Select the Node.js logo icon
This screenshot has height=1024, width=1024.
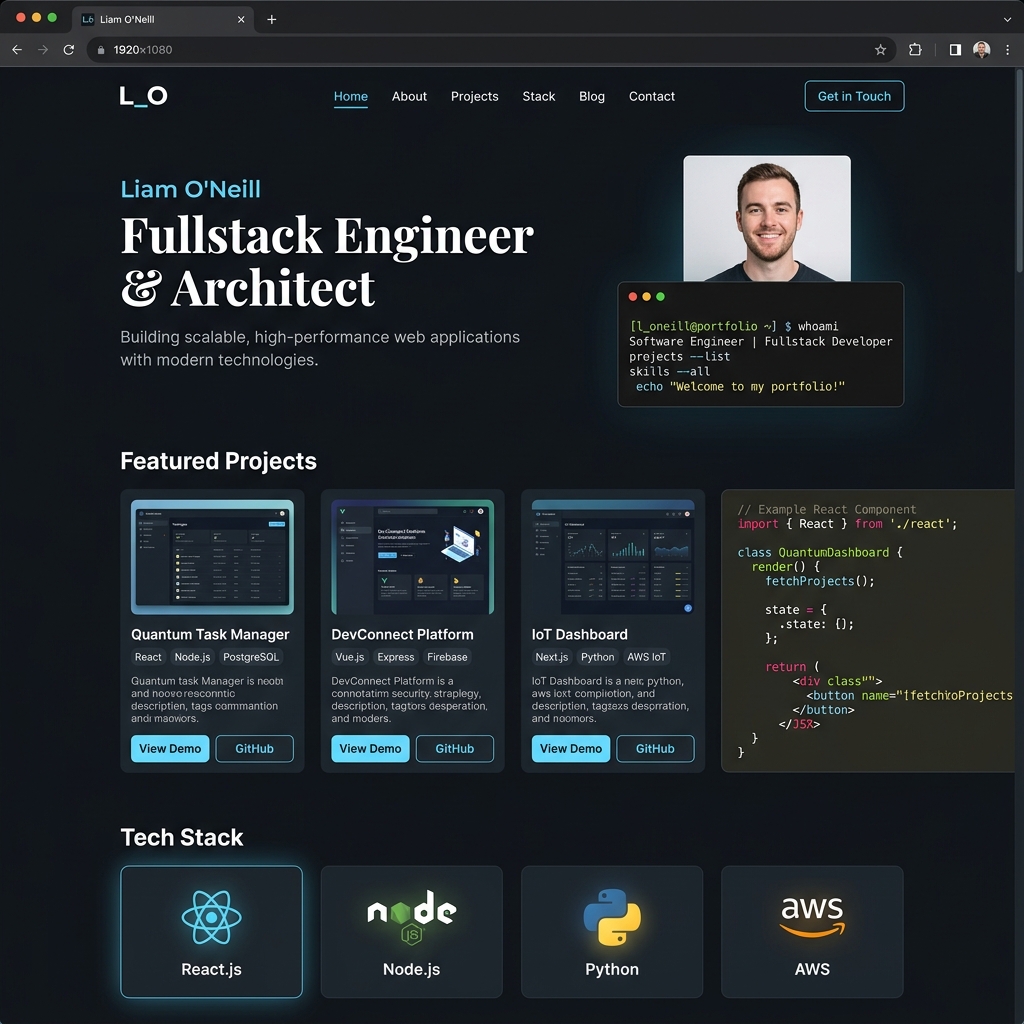[x=411, y=917]
